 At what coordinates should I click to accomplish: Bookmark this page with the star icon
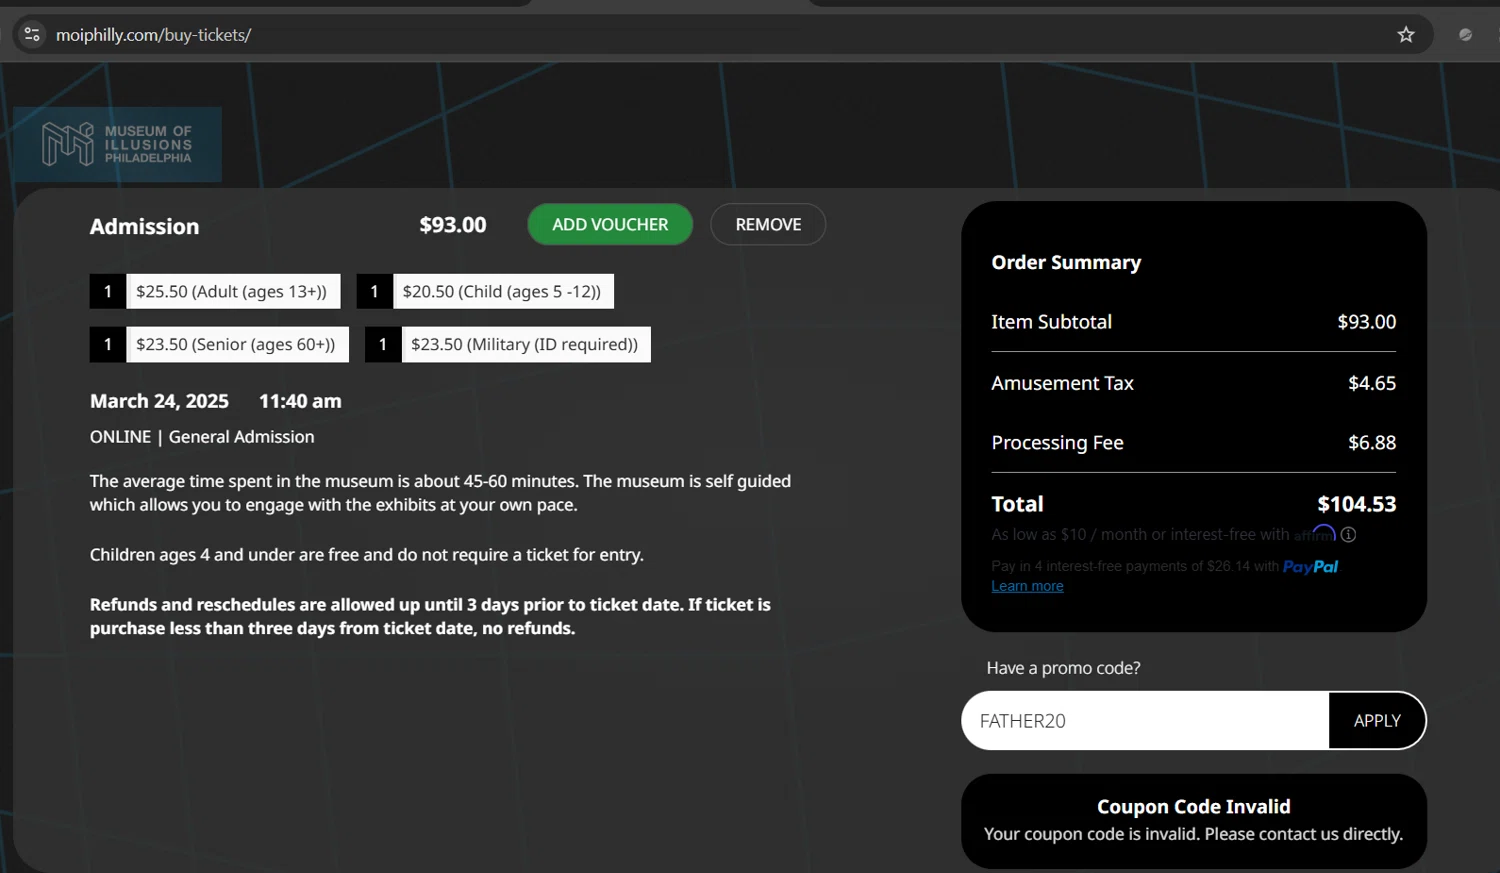pyautogui.click(x=1406, y=35)
